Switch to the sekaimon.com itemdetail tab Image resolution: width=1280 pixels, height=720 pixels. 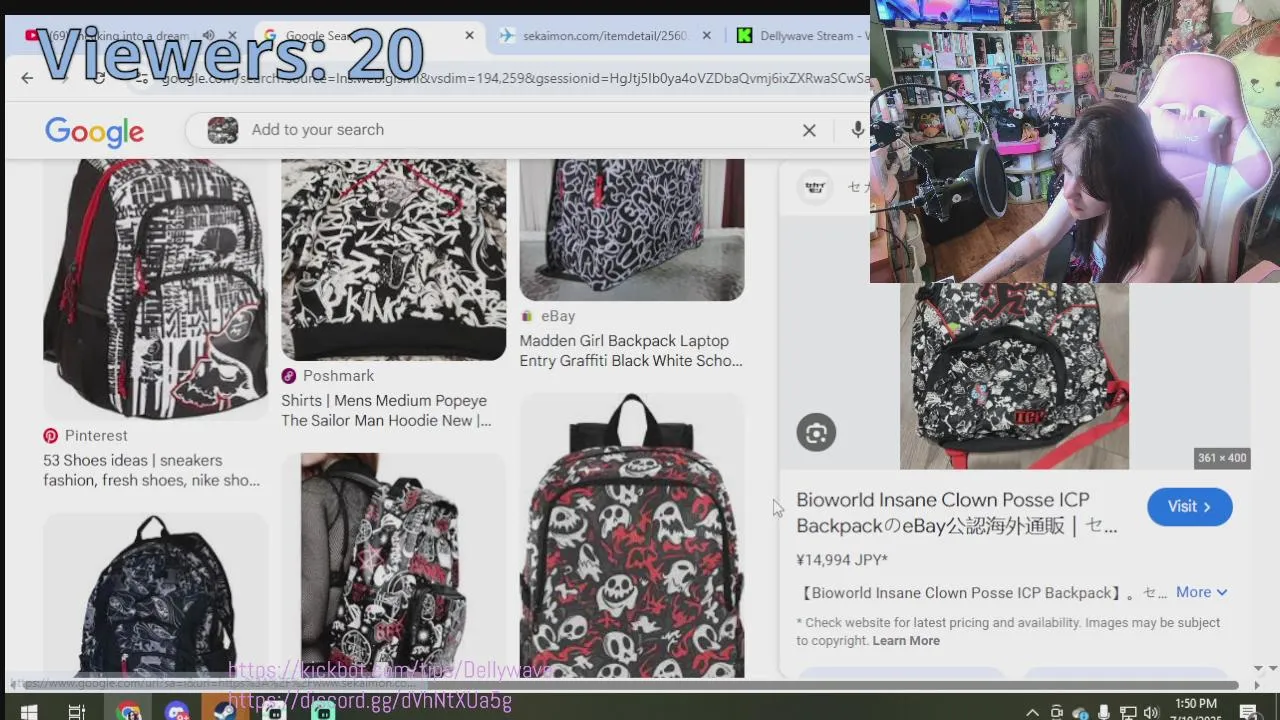coord(606,35)
